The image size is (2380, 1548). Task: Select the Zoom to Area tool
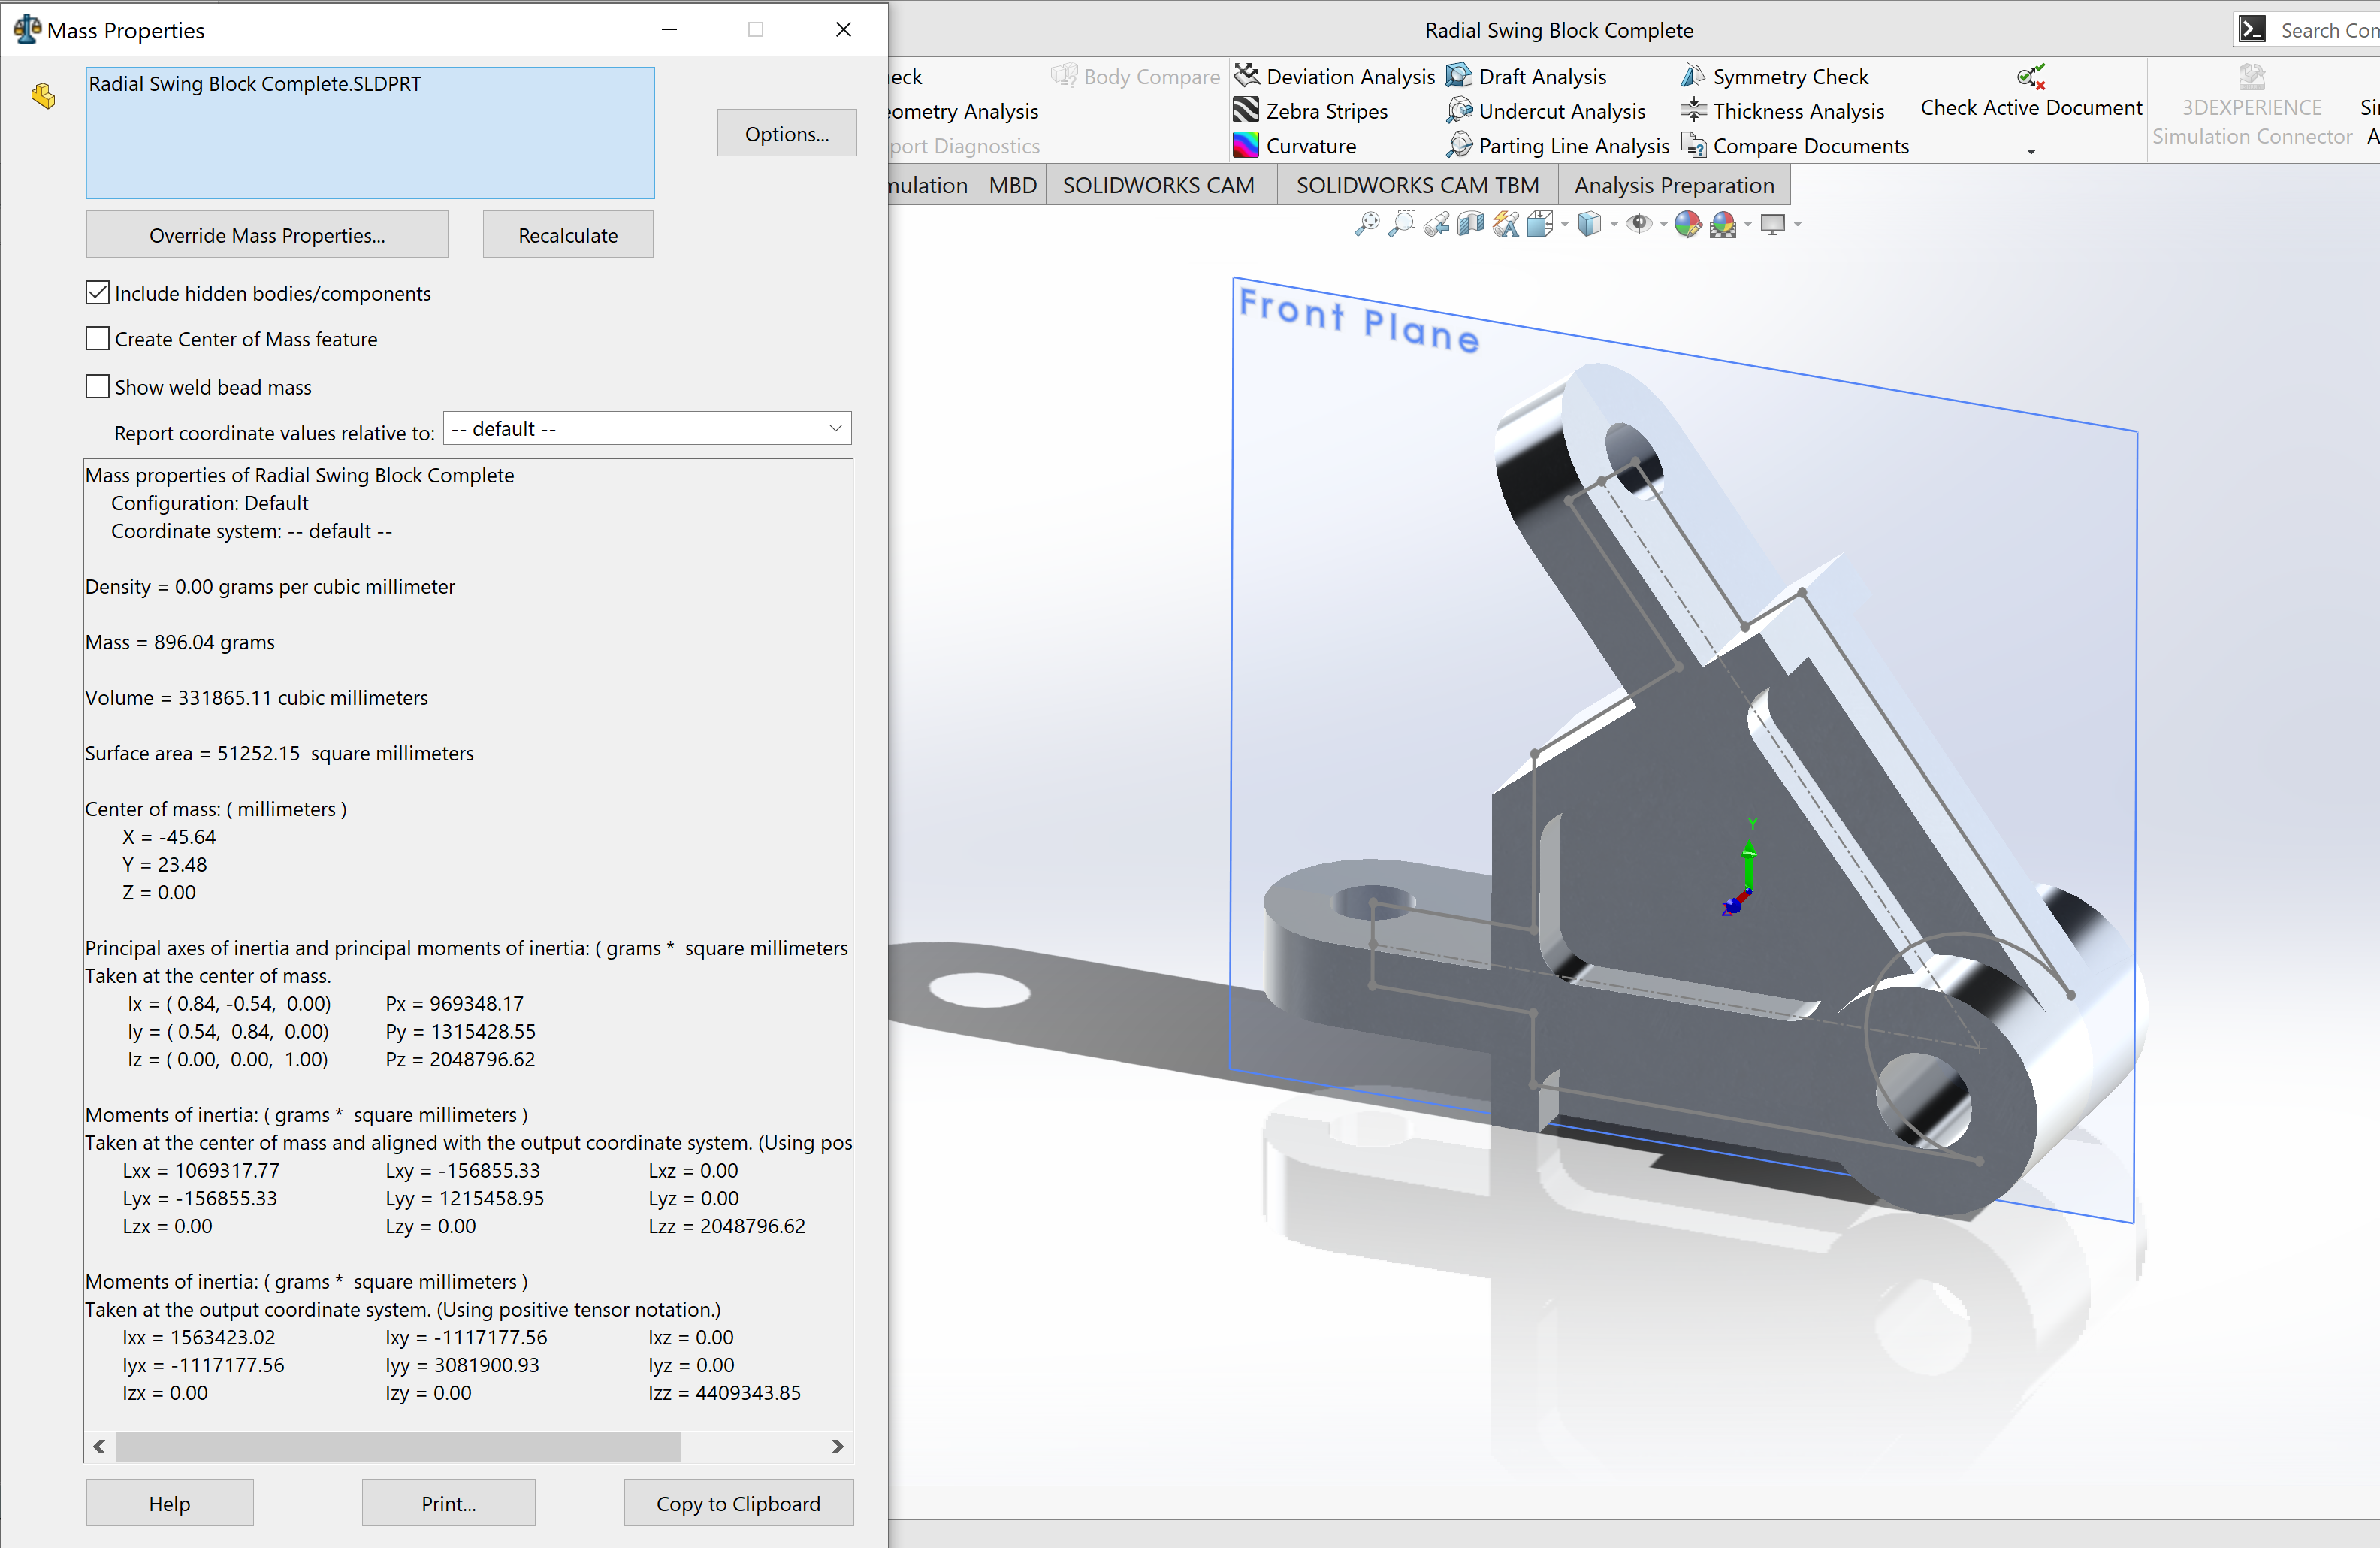[x=1402, y=224]
